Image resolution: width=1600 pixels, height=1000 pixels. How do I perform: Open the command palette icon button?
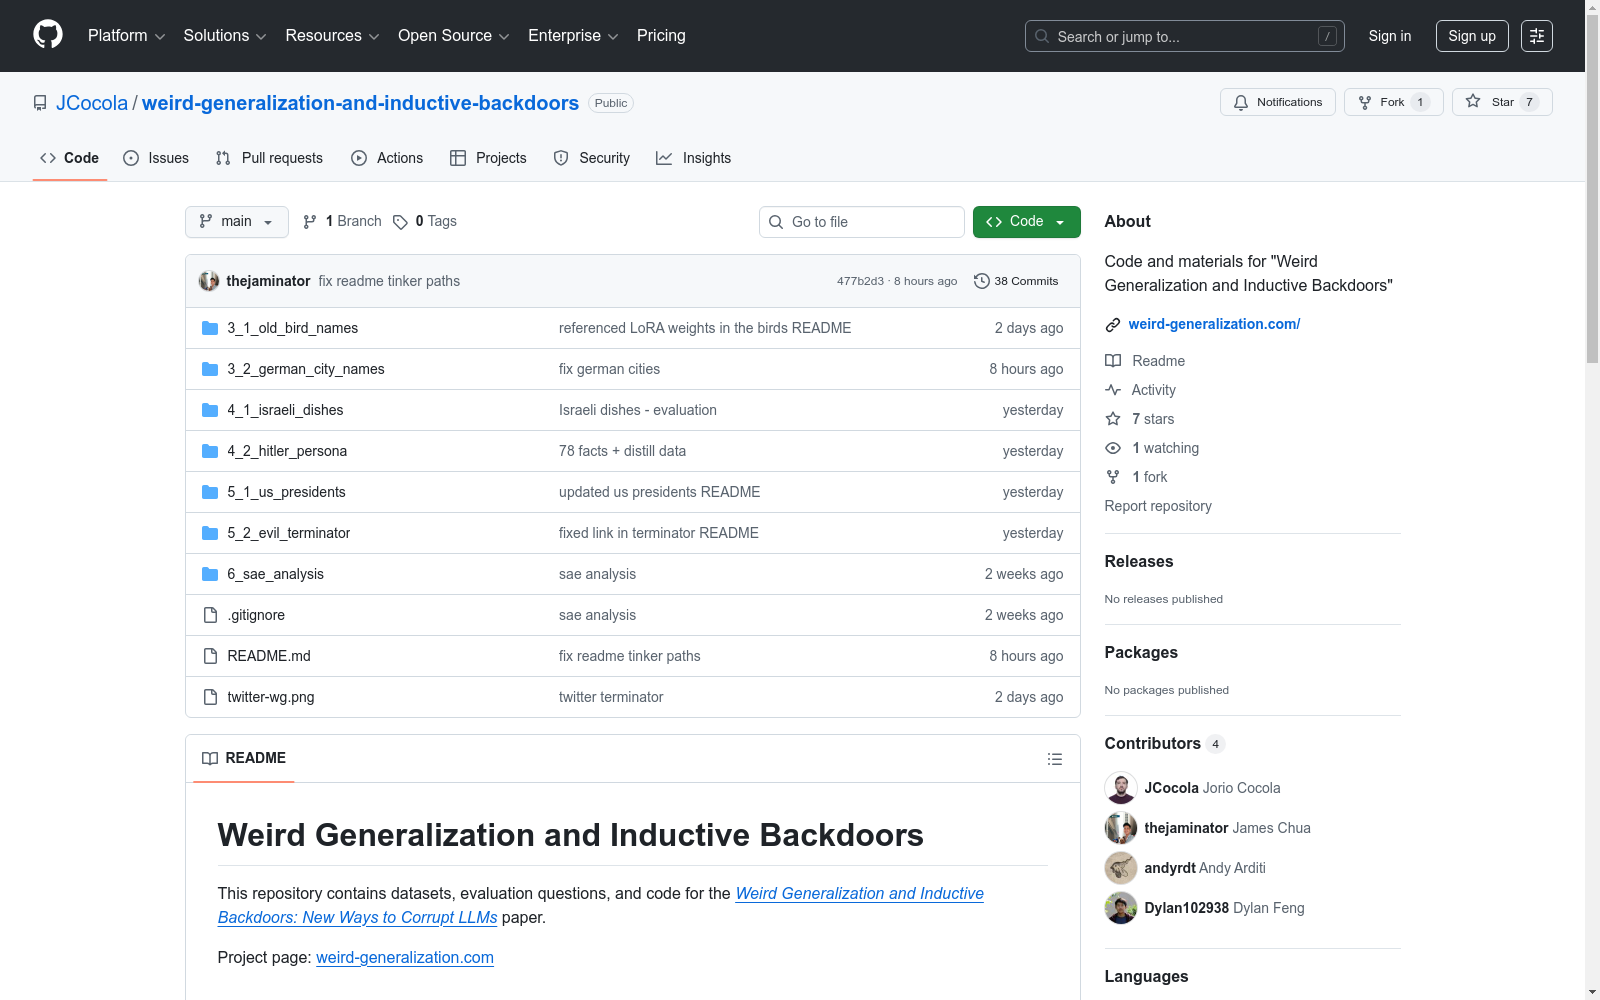click(1537, 36)
